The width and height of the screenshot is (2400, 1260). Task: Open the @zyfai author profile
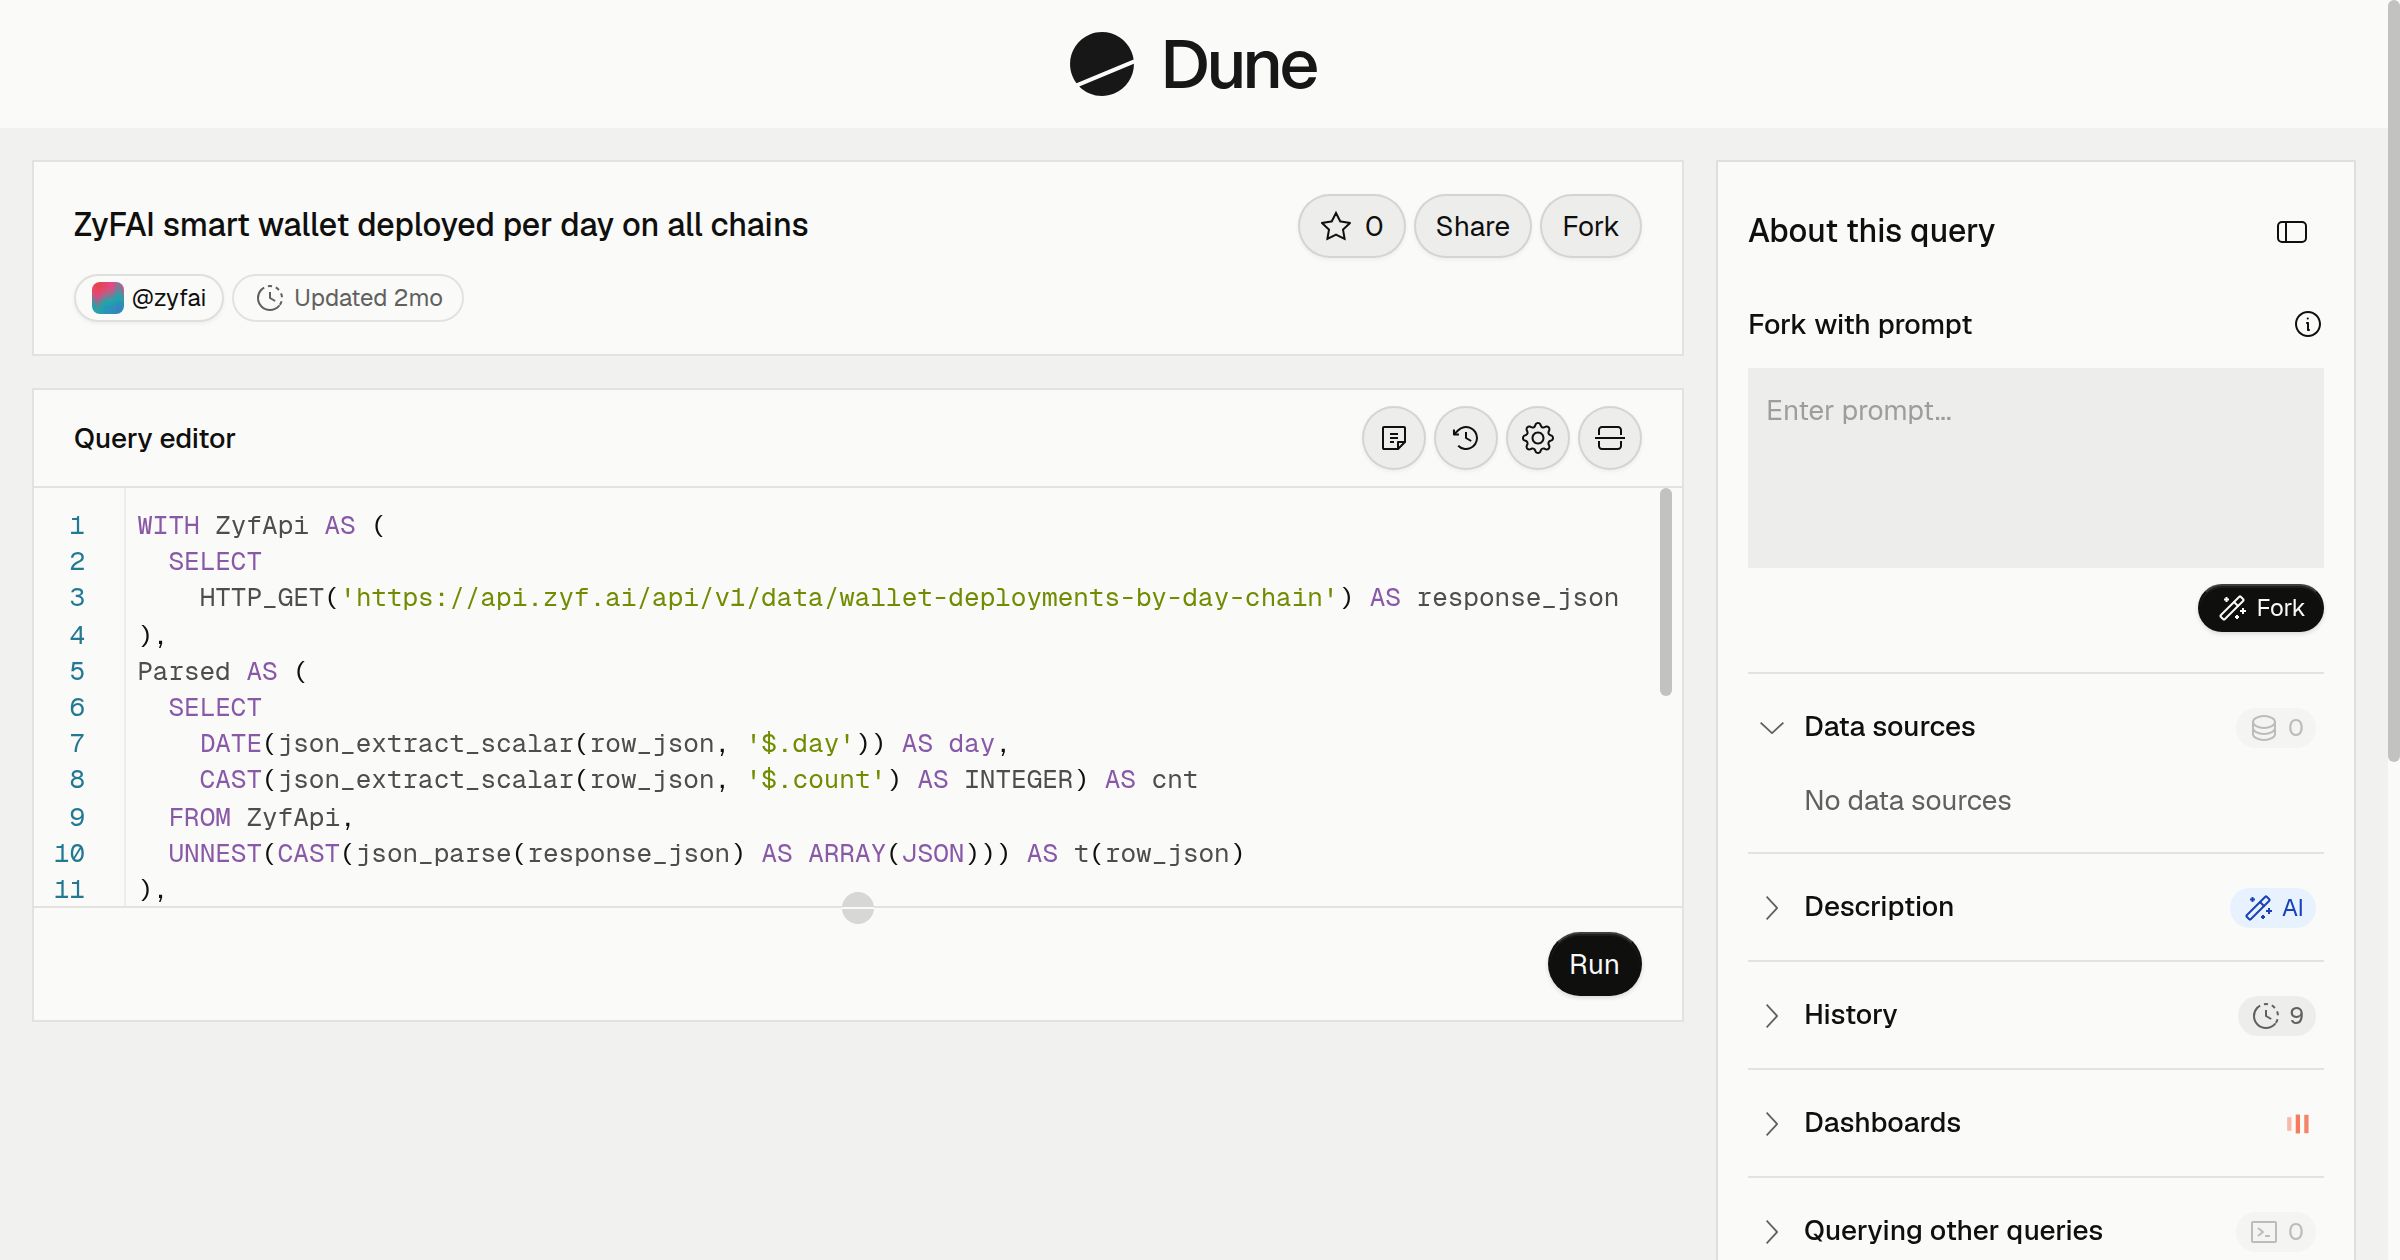[149, 298]
